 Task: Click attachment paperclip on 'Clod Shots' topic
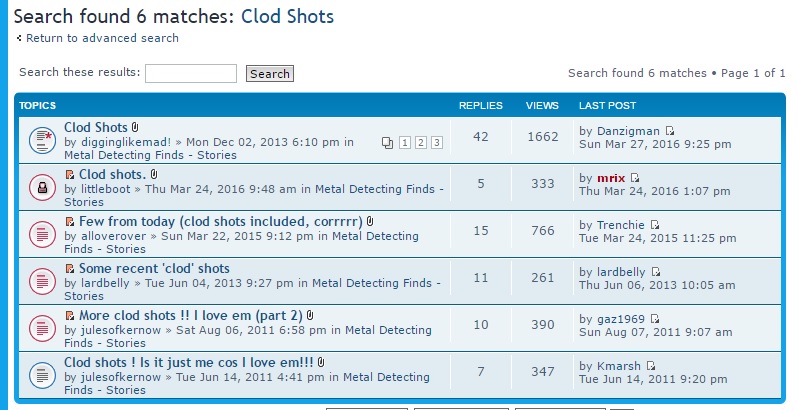135,127
